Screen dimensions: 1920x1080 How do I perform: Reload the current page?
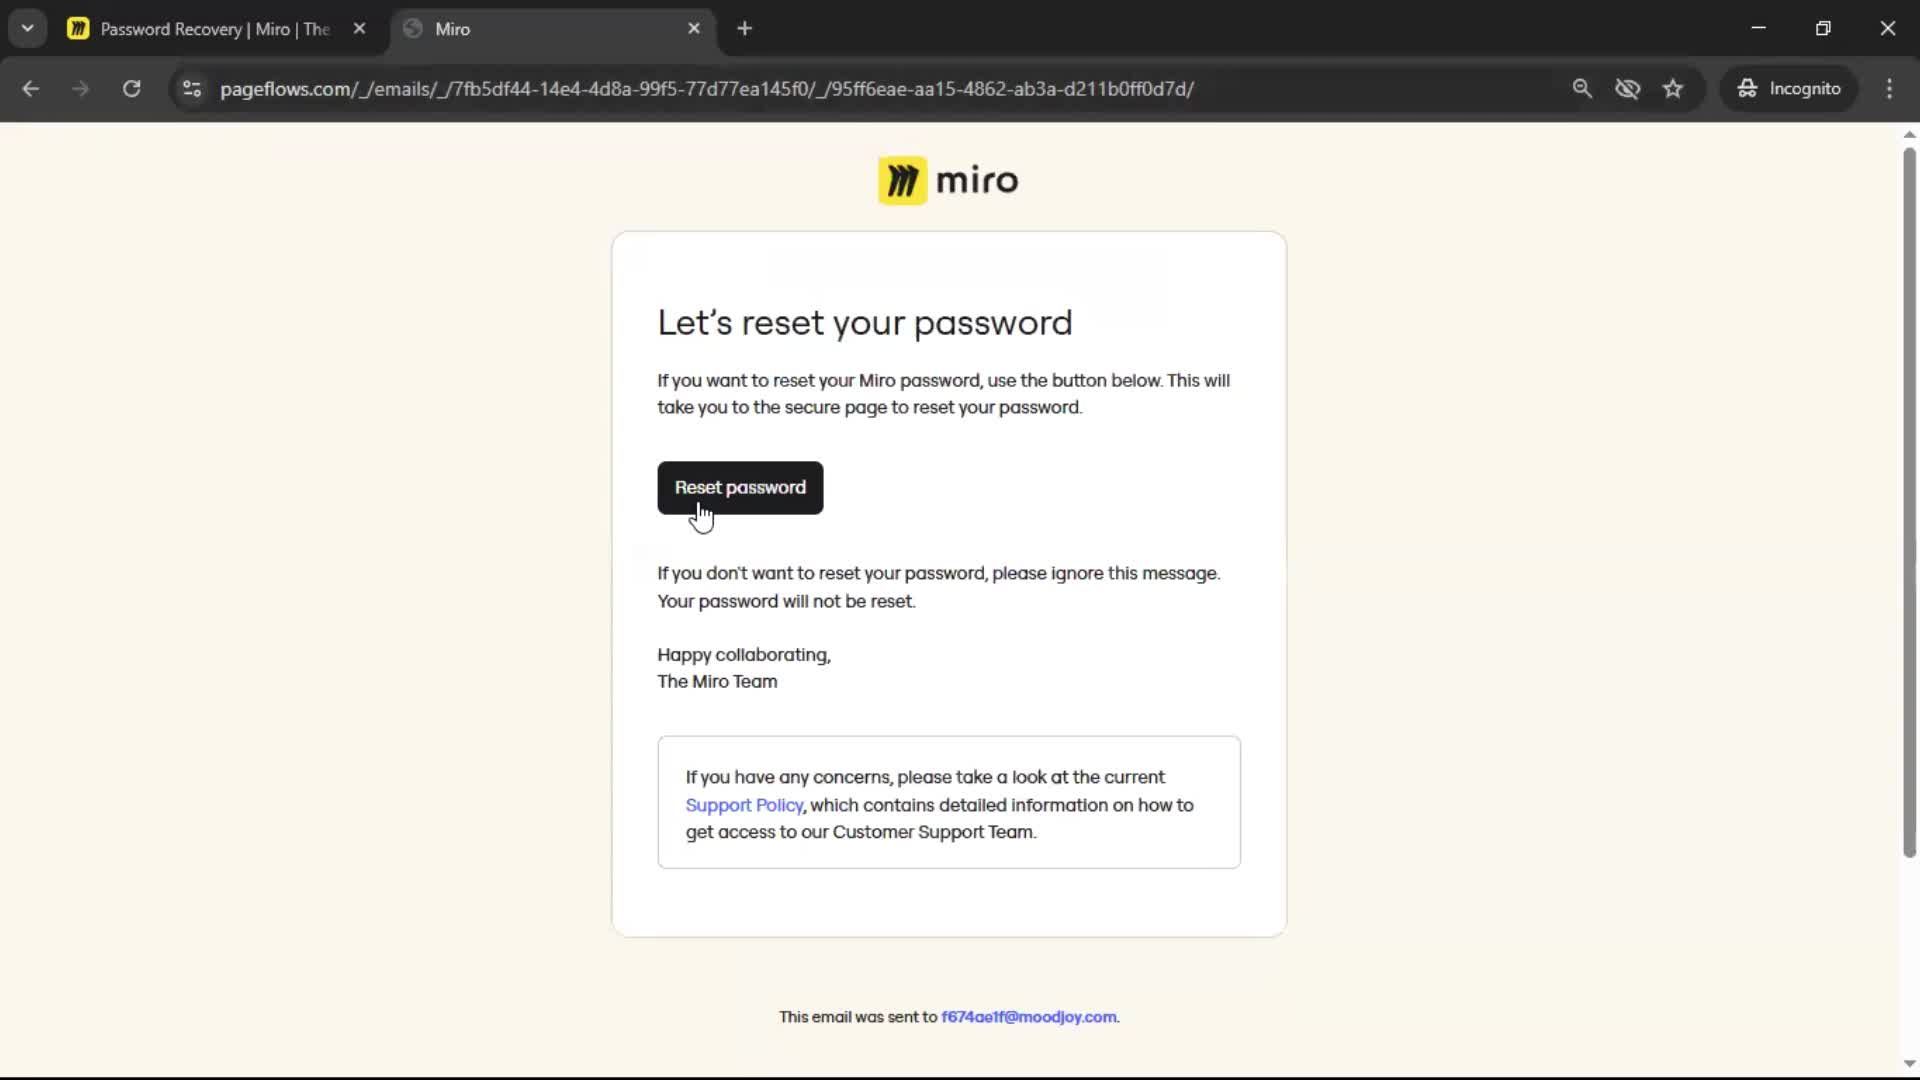131,89
